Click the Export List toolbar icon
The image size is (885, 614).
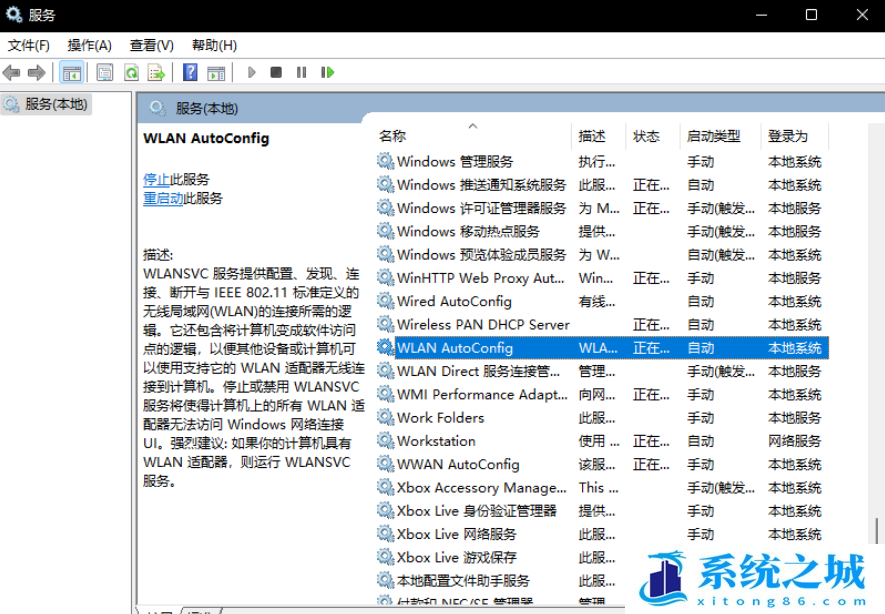click(156, 73)
